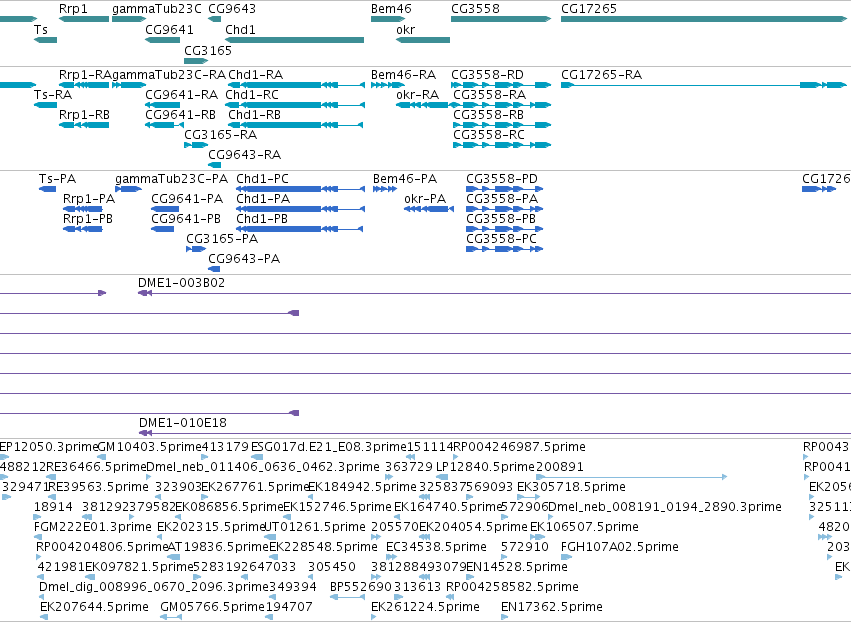Screen dimensions: 851x622
Task: Select the Ts gene label
Action: [41, 29]
